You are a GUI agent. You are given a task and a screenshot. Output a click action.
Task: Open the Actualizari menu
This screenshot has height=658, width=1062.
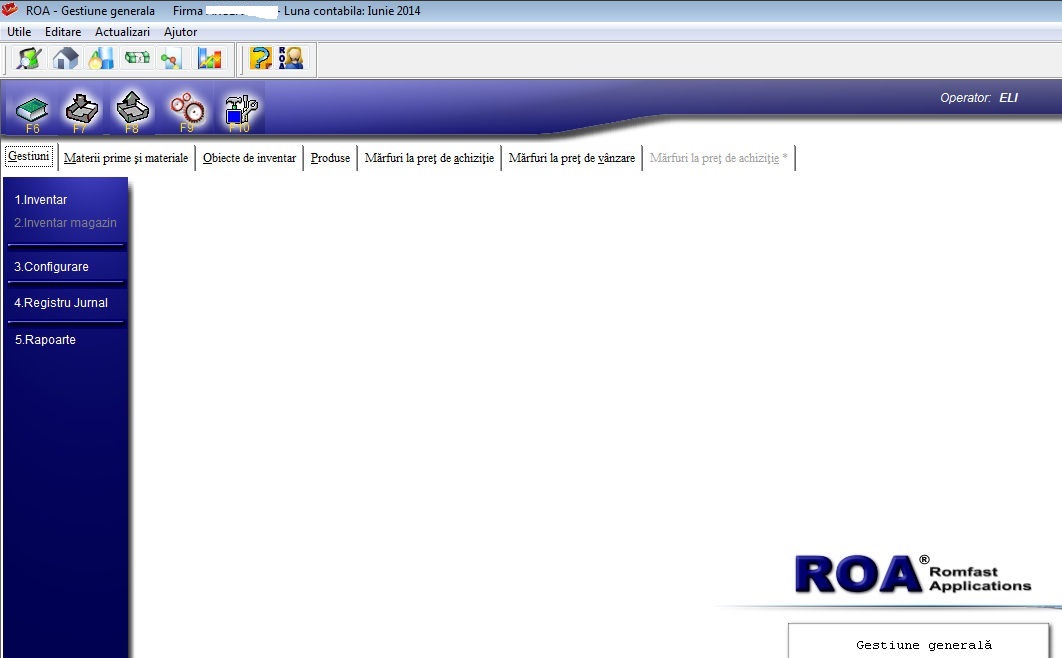coord(123,32)
